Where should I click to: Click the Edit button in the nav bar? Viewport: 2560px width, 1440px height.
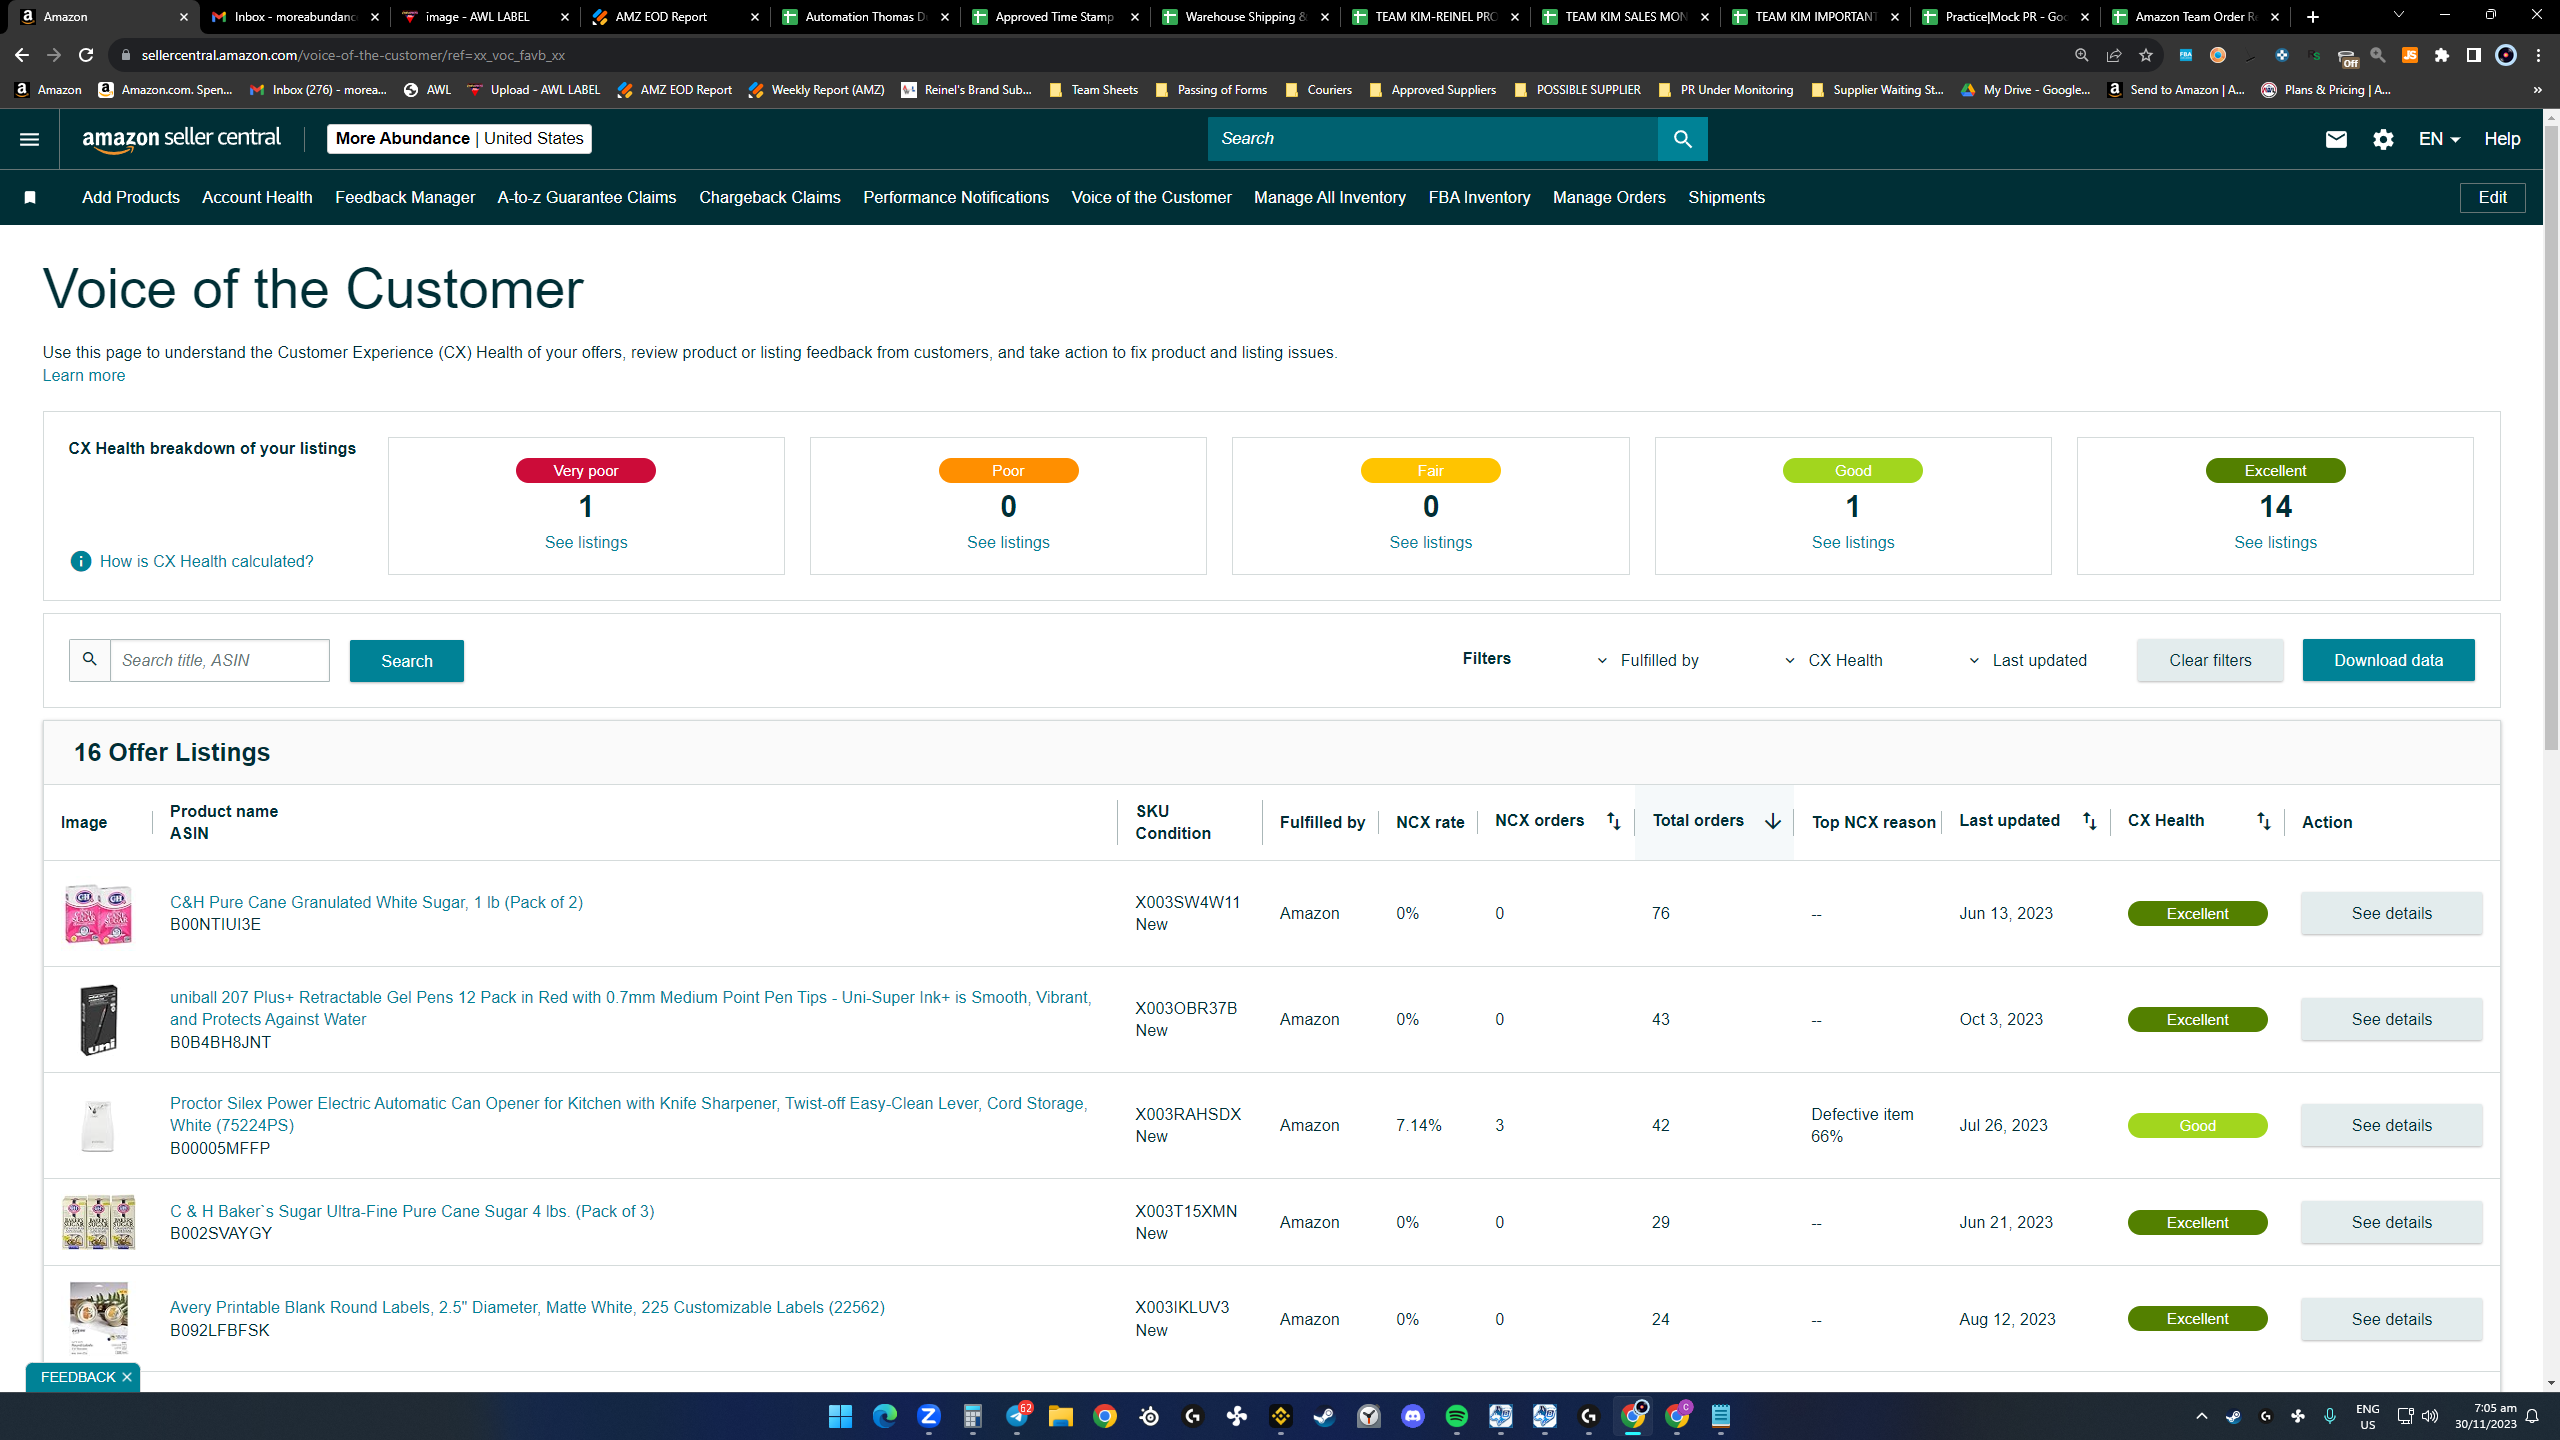click(x=2492, y=198)
